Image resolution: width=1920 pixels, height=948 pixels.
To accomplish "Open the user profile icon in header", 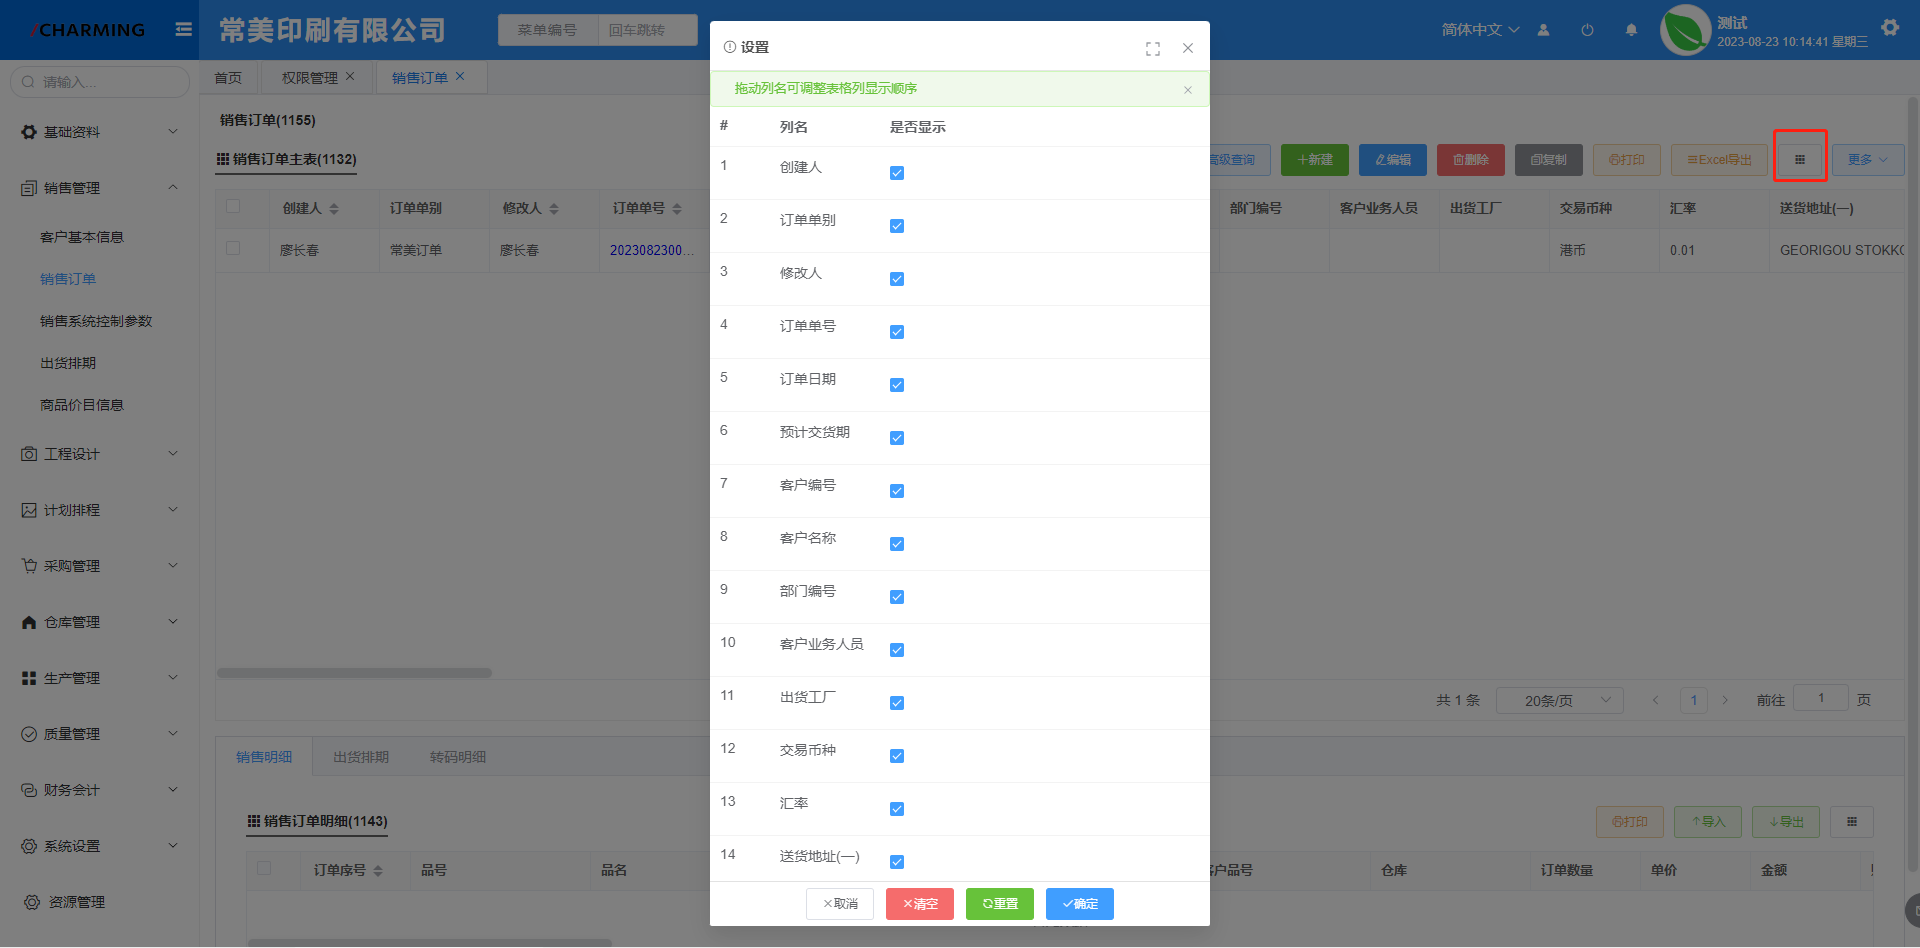I will pos(1543,30).
